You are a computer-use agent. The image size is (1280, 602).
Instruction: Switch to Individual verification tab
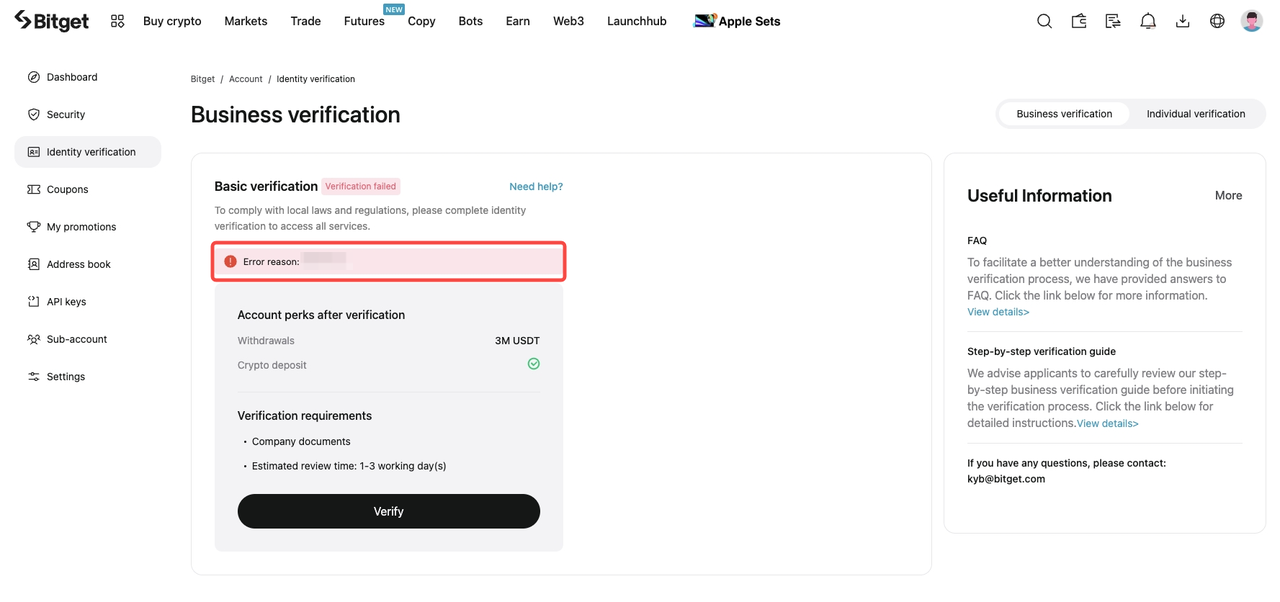pyautogui.click(x=1196, y=114)
